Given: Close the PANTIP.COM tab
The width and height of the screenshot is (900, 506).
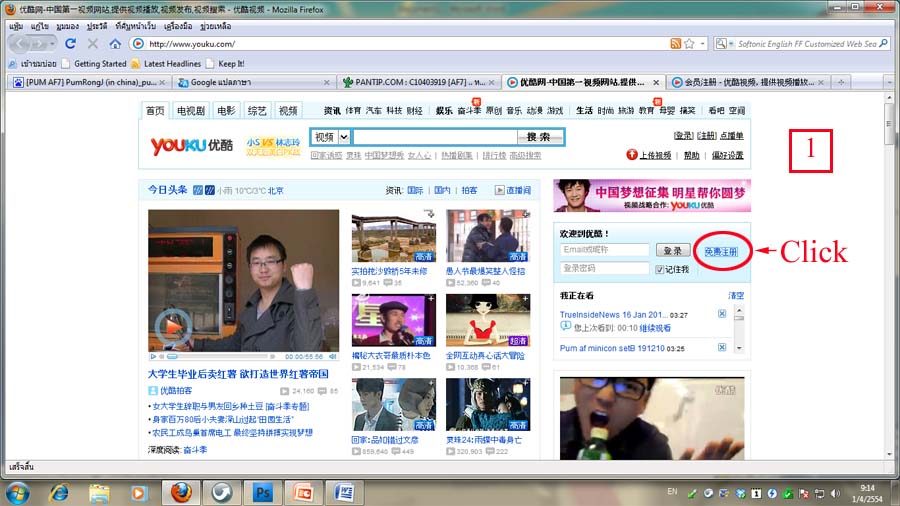Looking at the screenshot, I should pyautogui.click(x=491, y=83).
